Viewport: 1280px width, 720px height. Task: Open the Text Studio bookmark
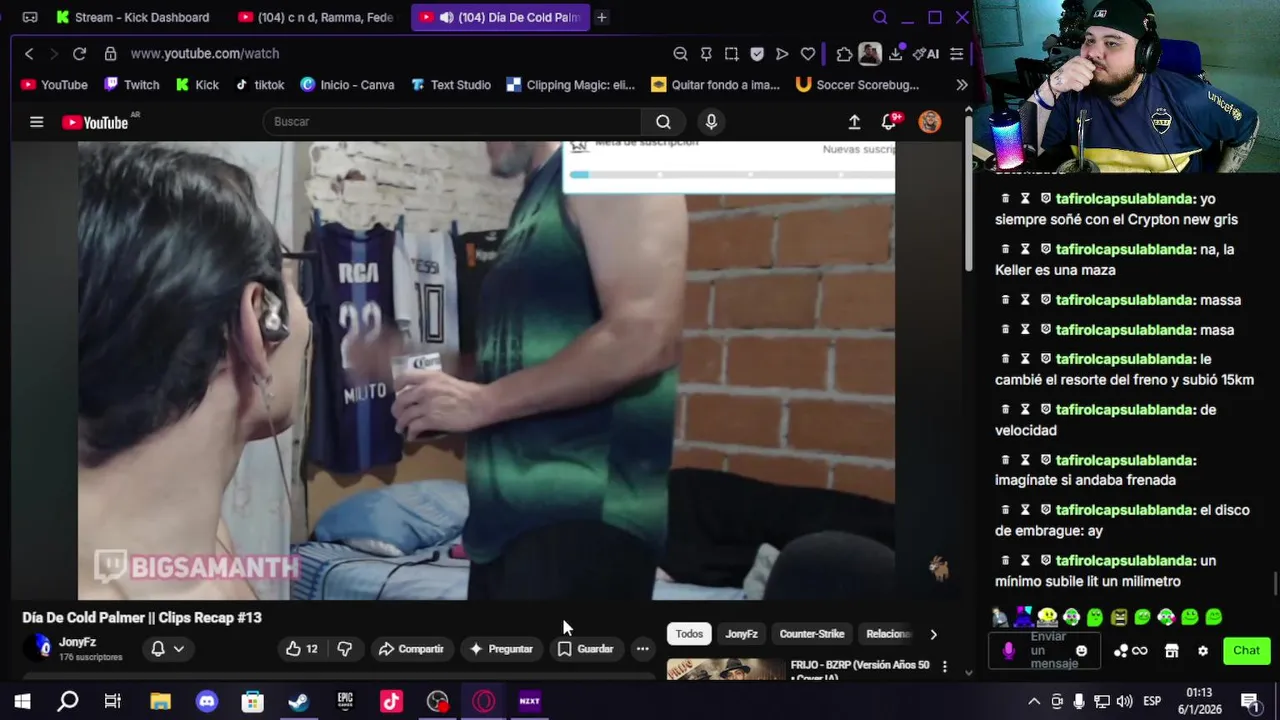click(451, 85)
